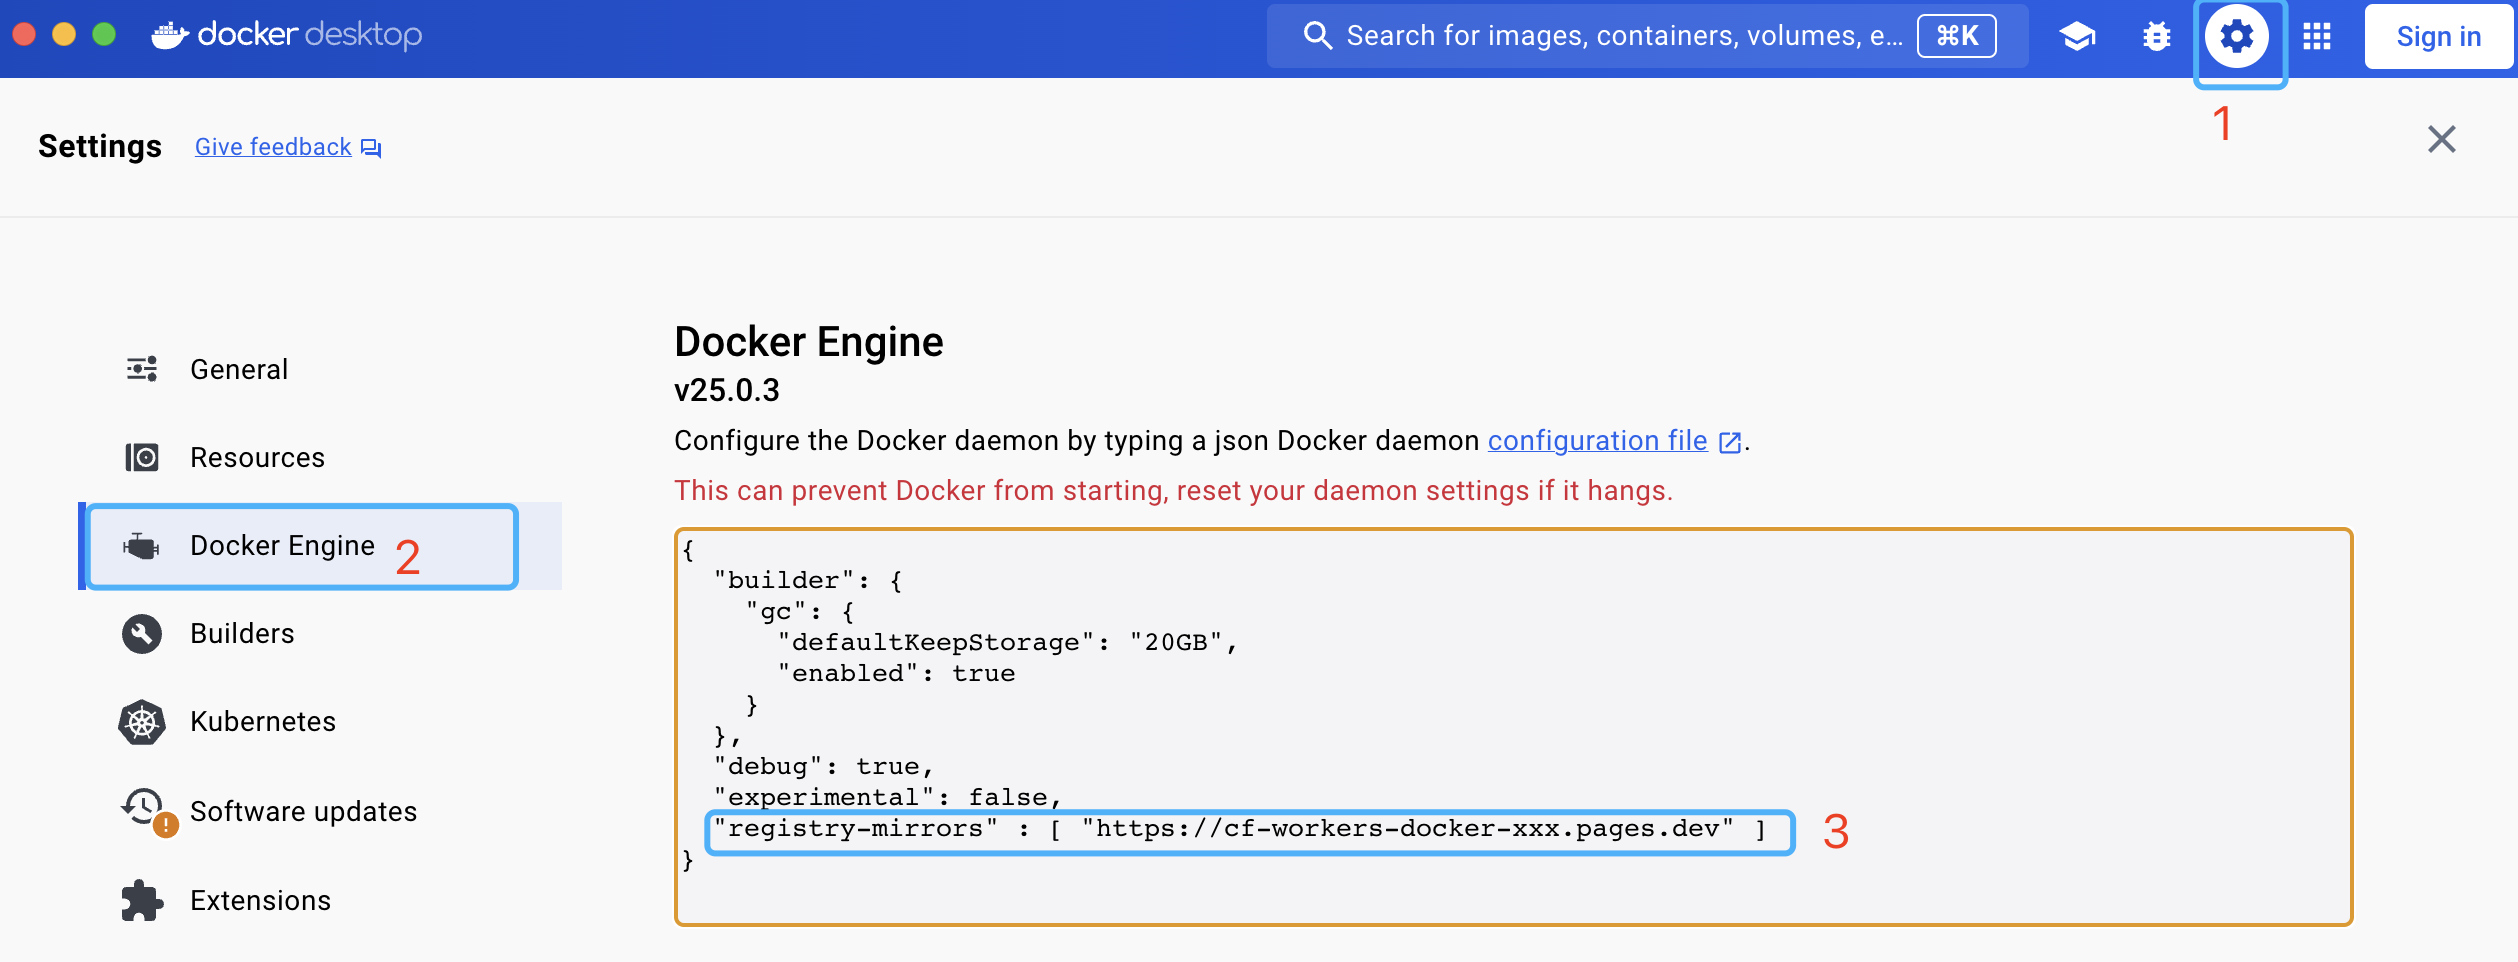Click the Resources disk icon
Screen dimensions: 2518x962
pos(142,457)
